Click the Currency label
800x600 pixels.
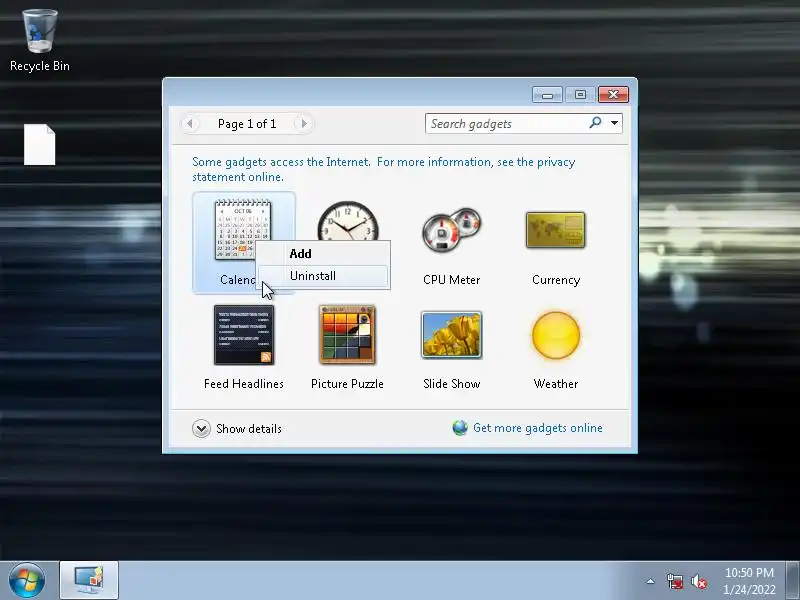click(x=556, y=280)
